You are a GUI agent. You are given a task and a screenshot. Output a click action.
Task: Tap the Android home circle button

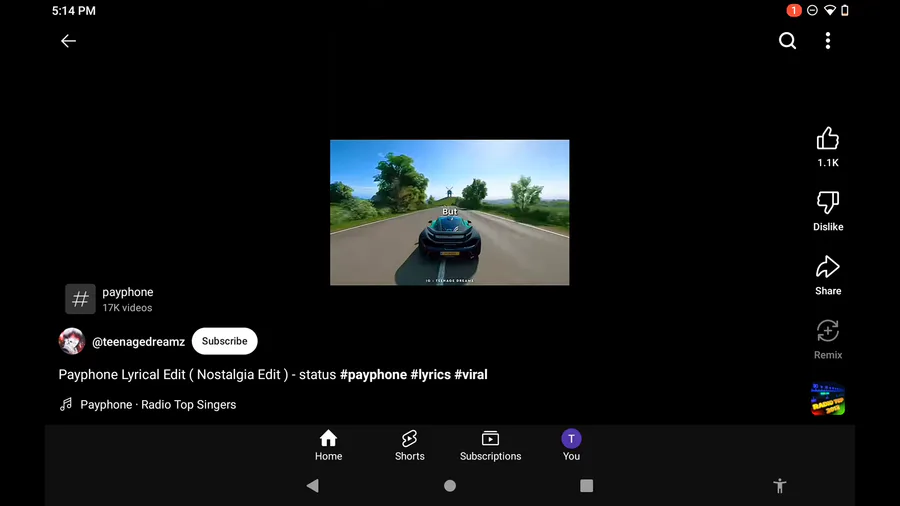point(450,486)
